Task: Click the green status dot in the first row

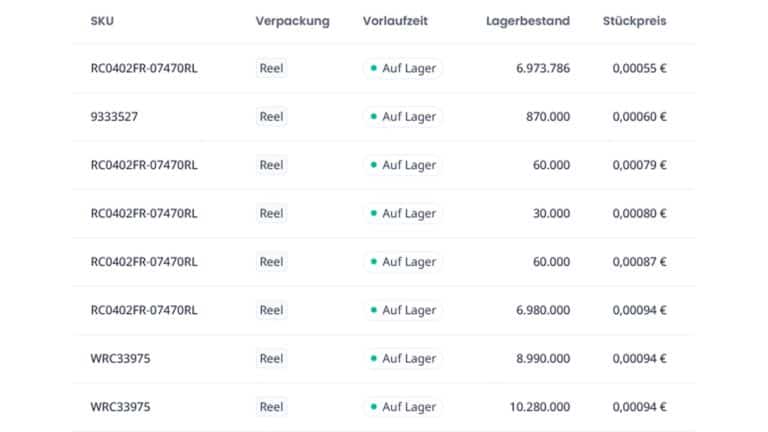Action: (x=374, y=68)
